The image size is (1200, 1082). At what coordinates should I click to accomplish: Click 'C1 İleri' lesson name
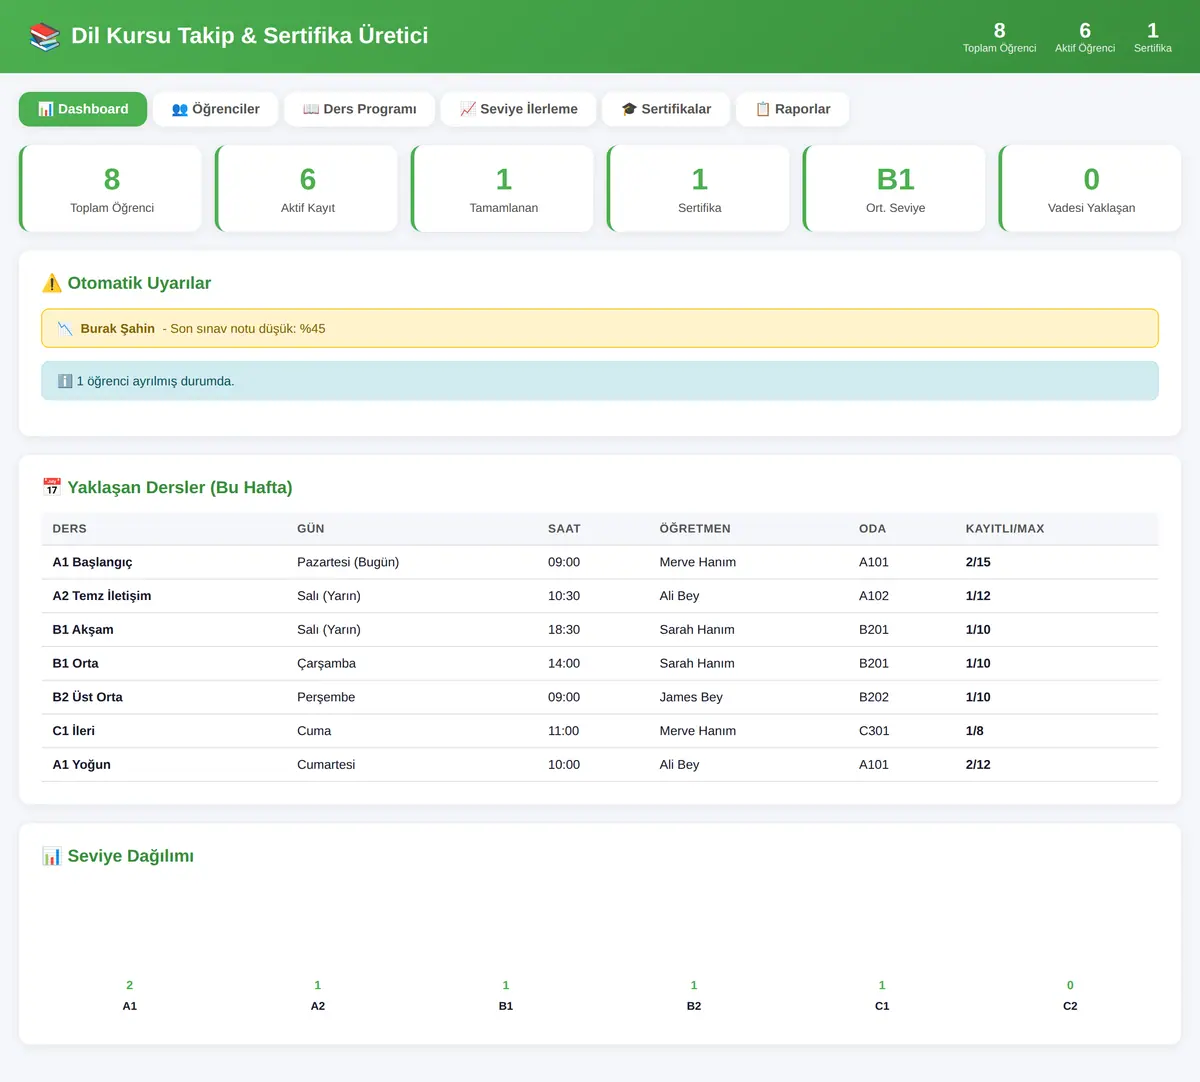tap(73, 731)
